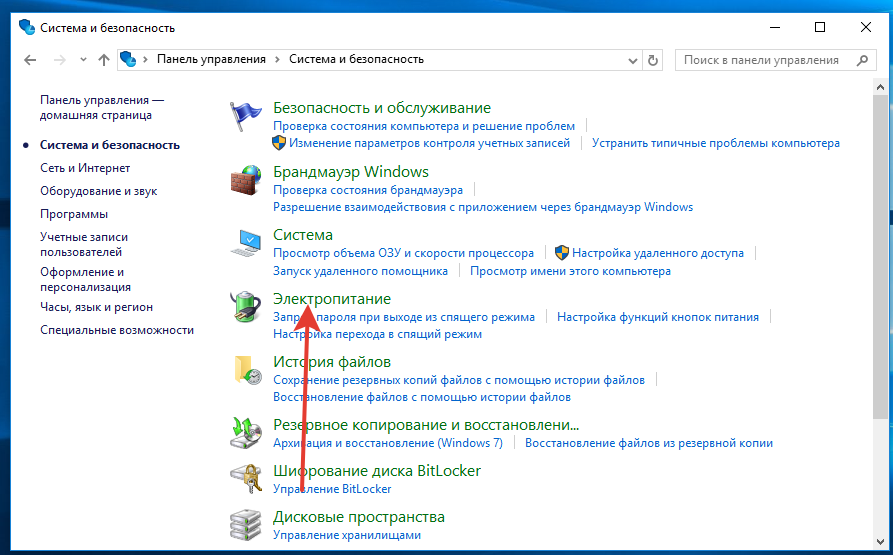Click Настройка перехода в спящий режим
This screenshot has width=893, height=555.
click(x=377, y=334)
